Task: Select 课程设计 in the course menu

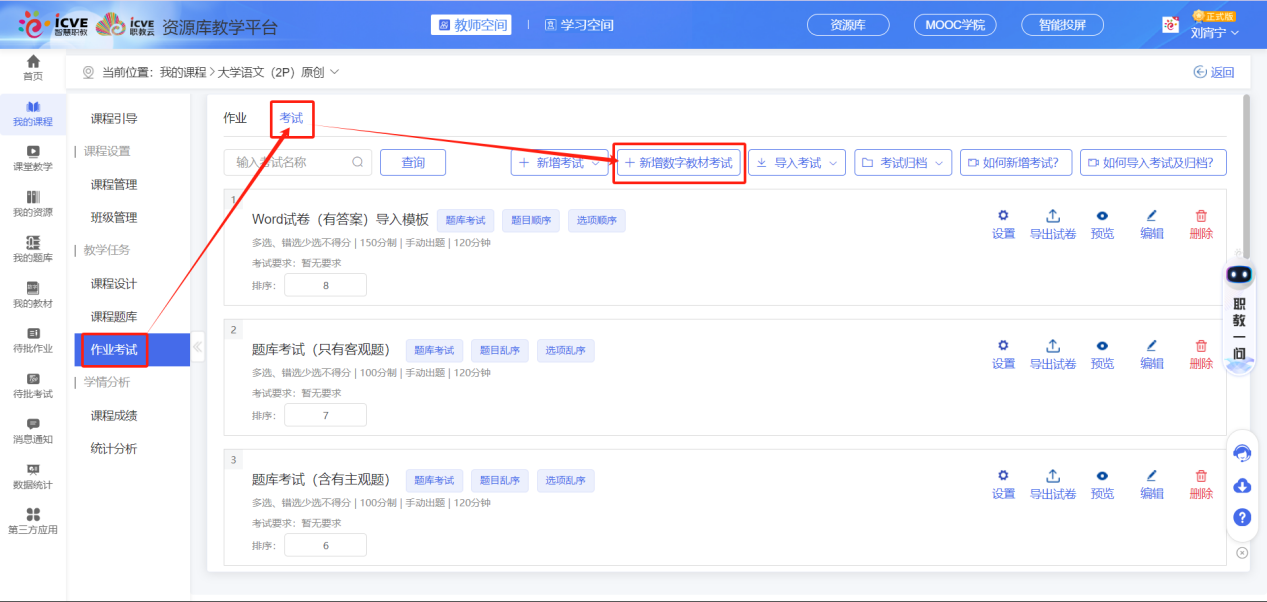Action: pyautogui.click(x=114, y=284)
